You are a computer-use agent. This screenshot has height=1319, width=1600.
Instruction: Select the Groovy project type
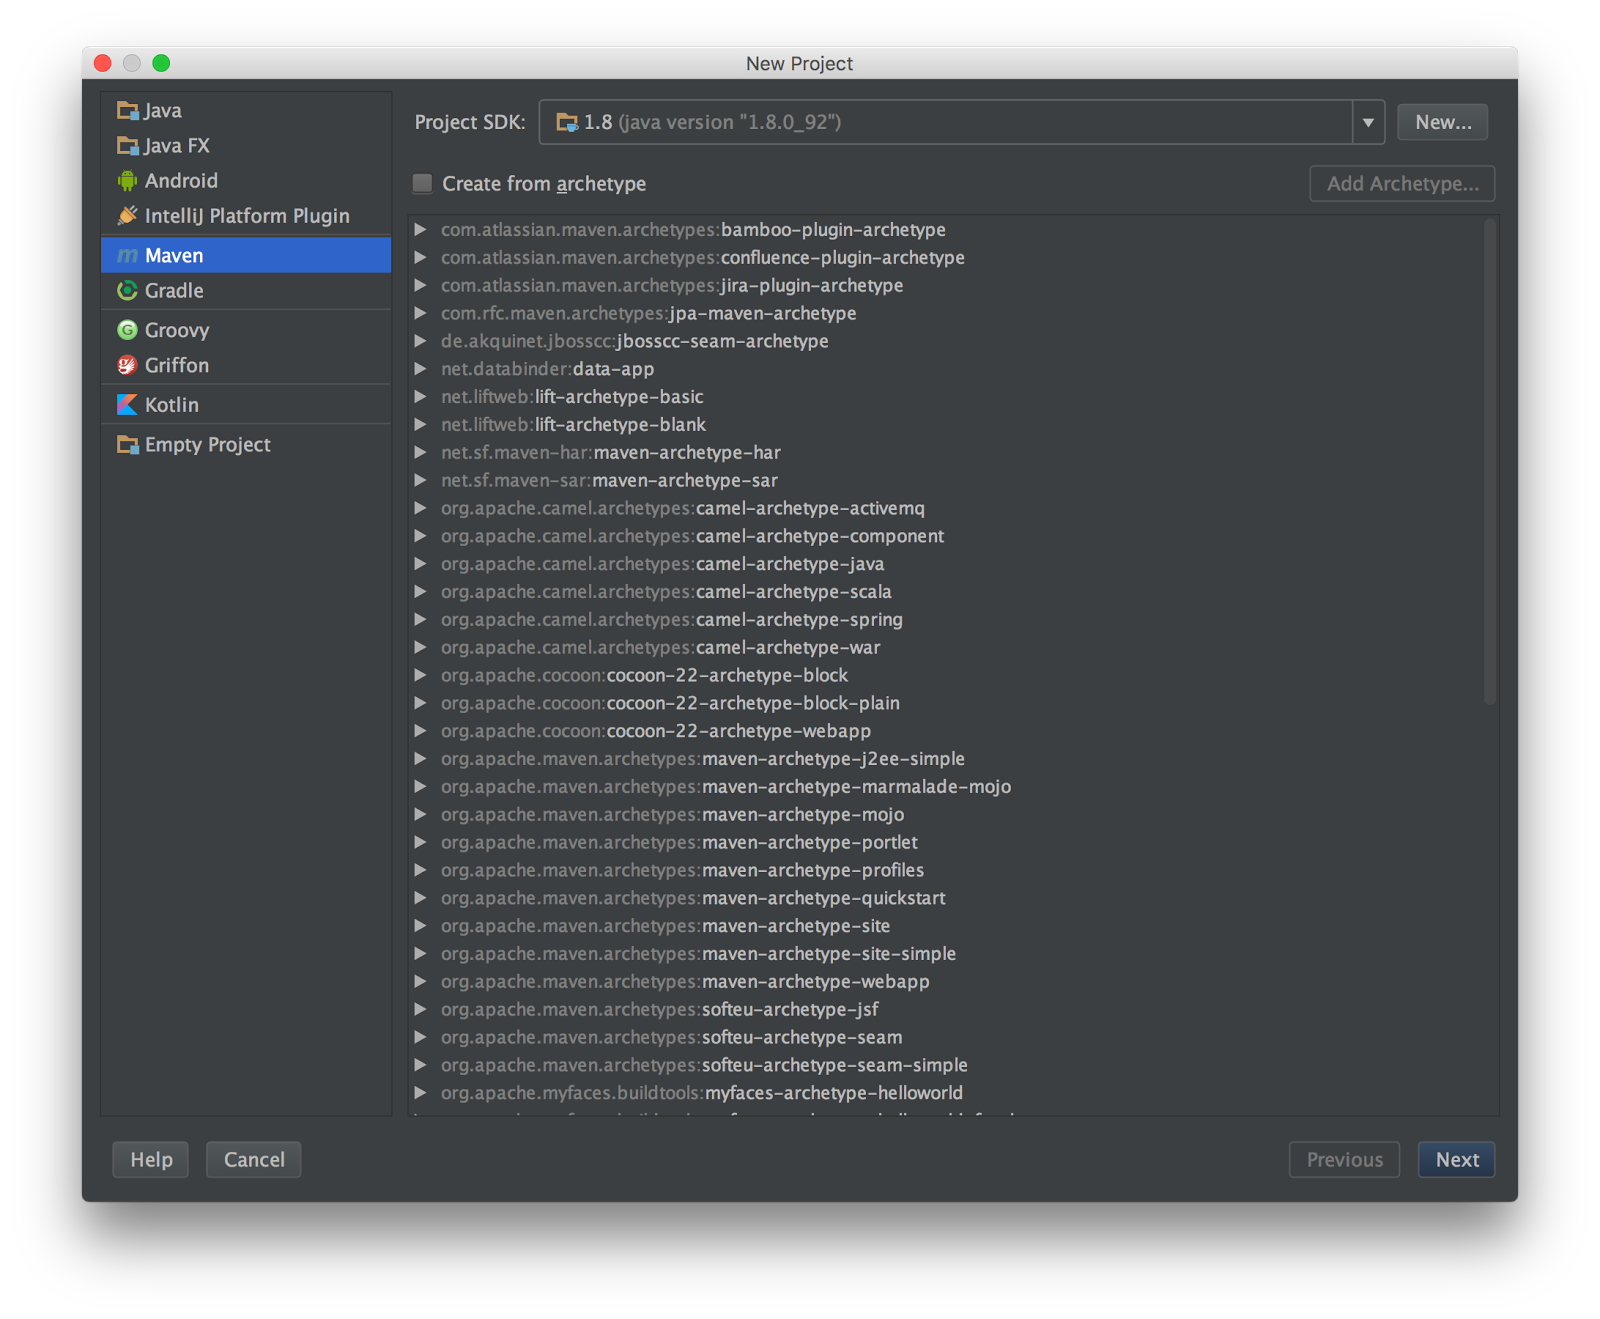coord(246,330)
